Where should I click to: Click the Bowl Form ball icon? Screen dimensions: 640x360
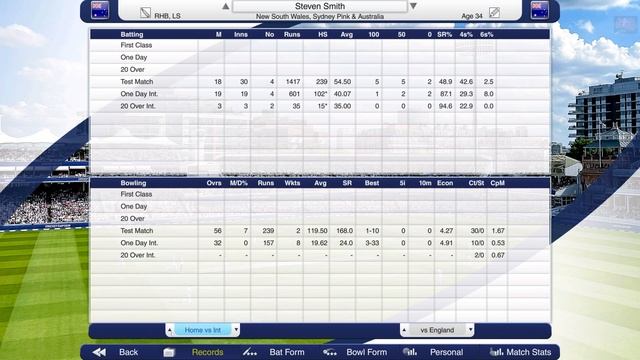pyautogui.click(x=330, y=352)
